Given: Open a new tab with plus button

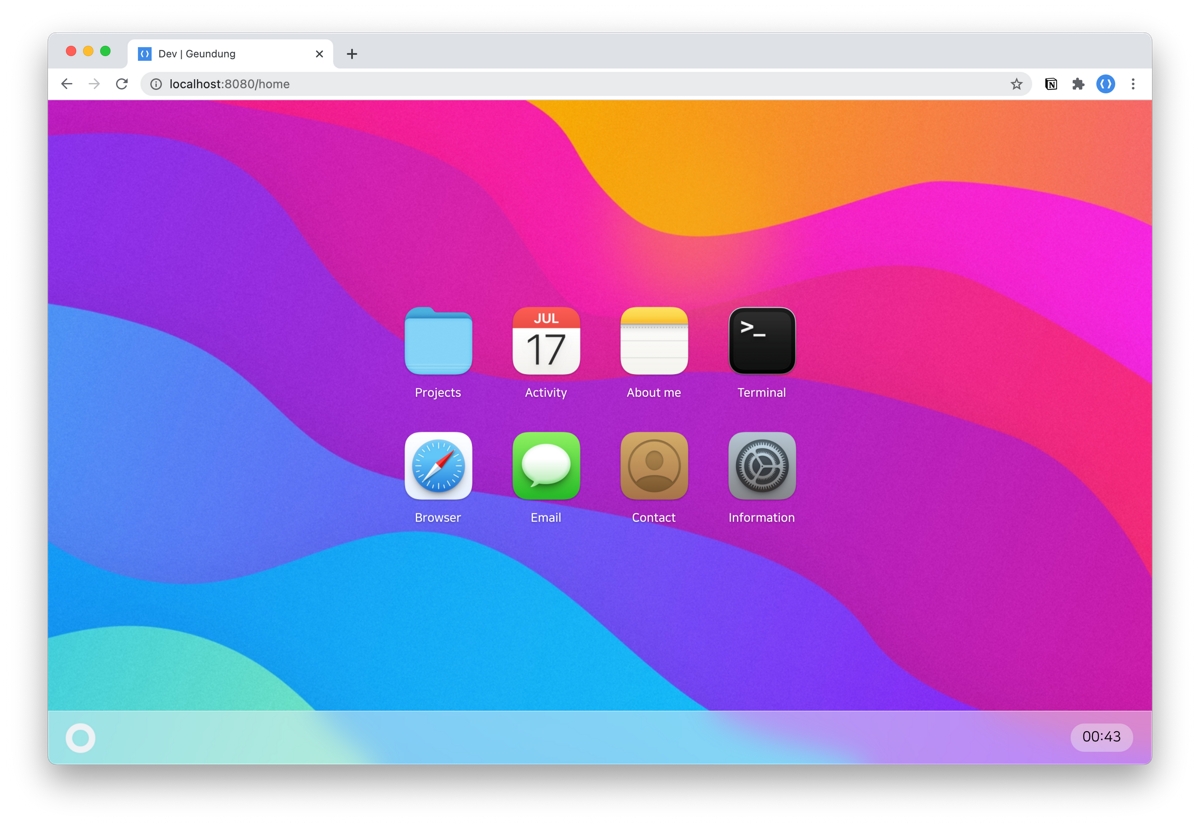Looking at the screenshot, I should click(x=352, y=54).
